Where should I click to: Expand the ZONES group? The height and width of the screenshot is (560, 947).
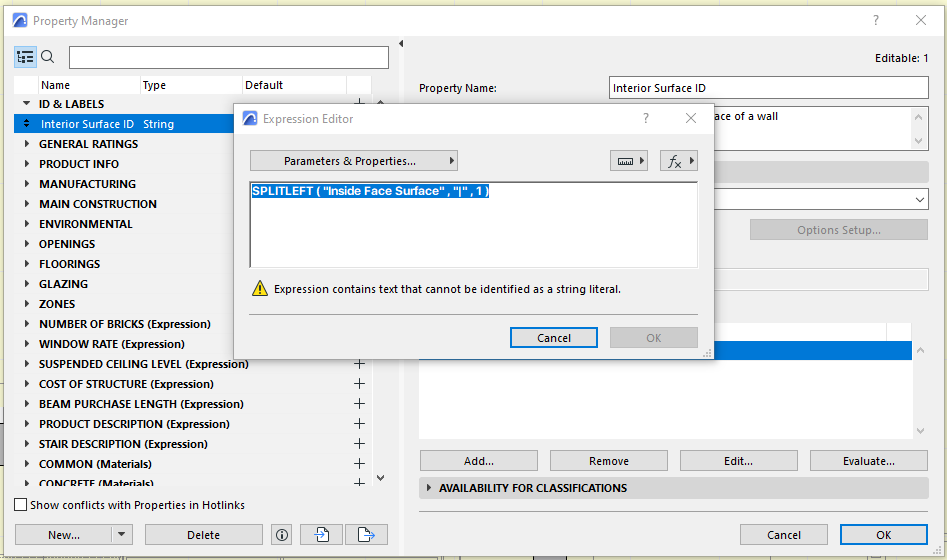[x=27, y=303]
